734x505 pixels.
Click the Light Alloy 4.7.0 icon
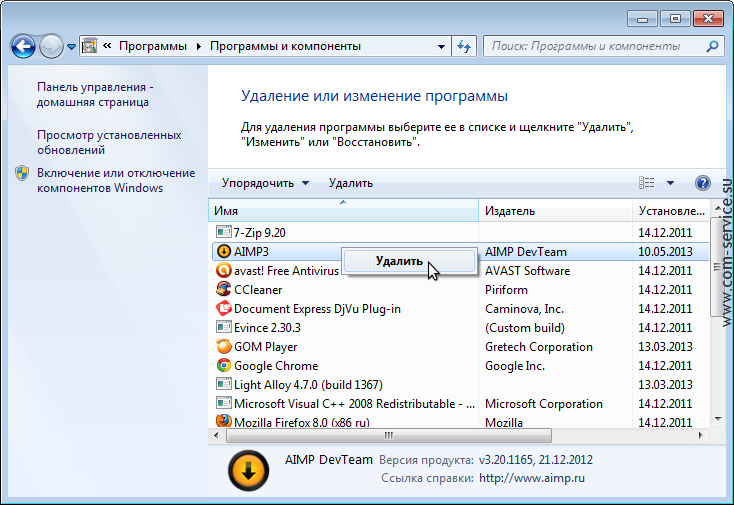[224, 384]
